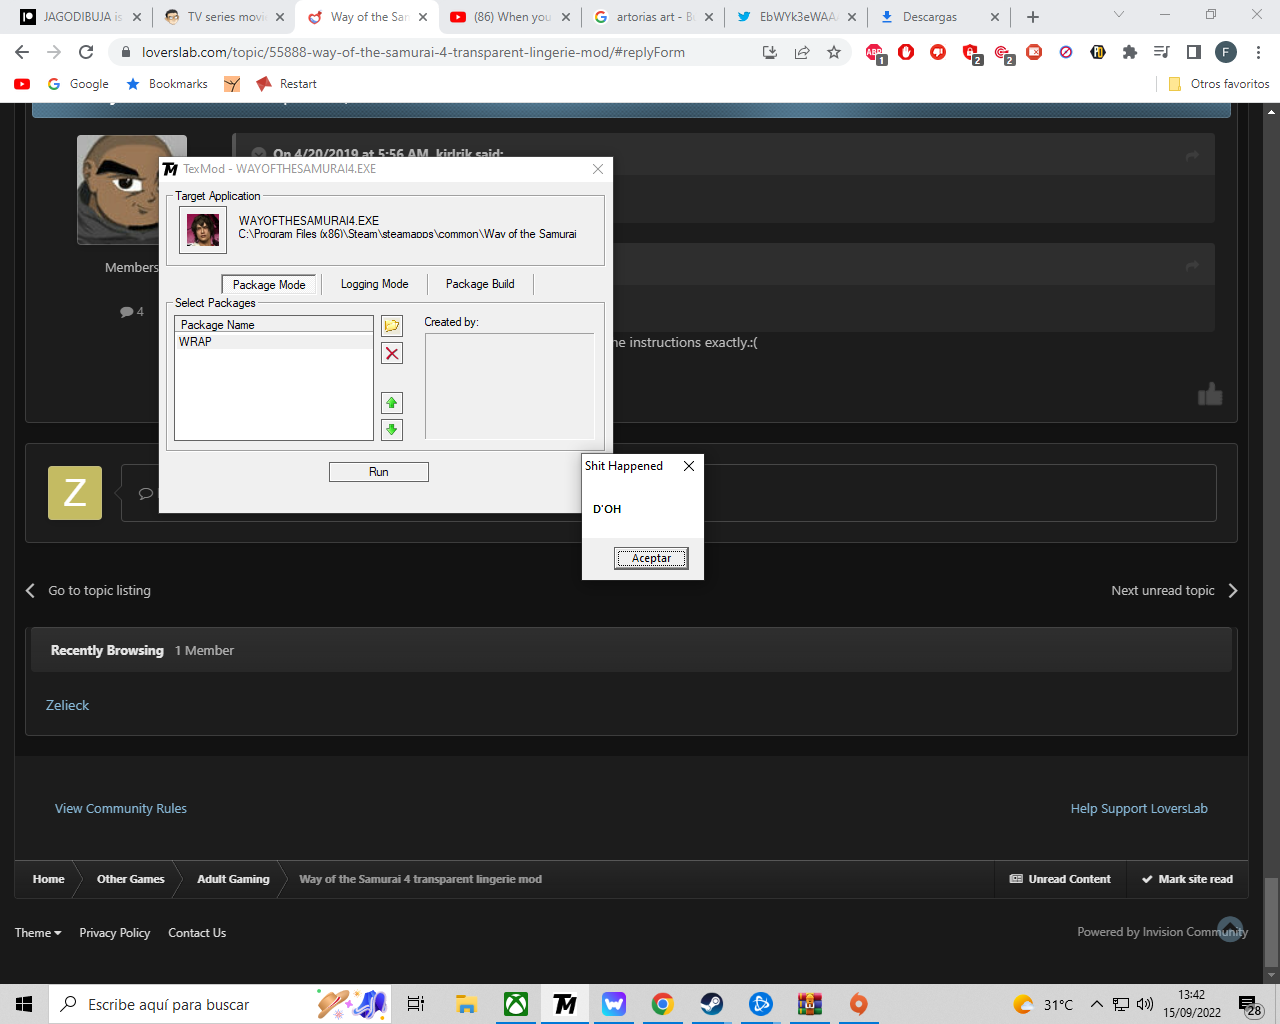Image resolution: width=1280 pixels, height=1024 pixels.
Task: Bookmark this page with the star icon
Action: tap(834, 52)
